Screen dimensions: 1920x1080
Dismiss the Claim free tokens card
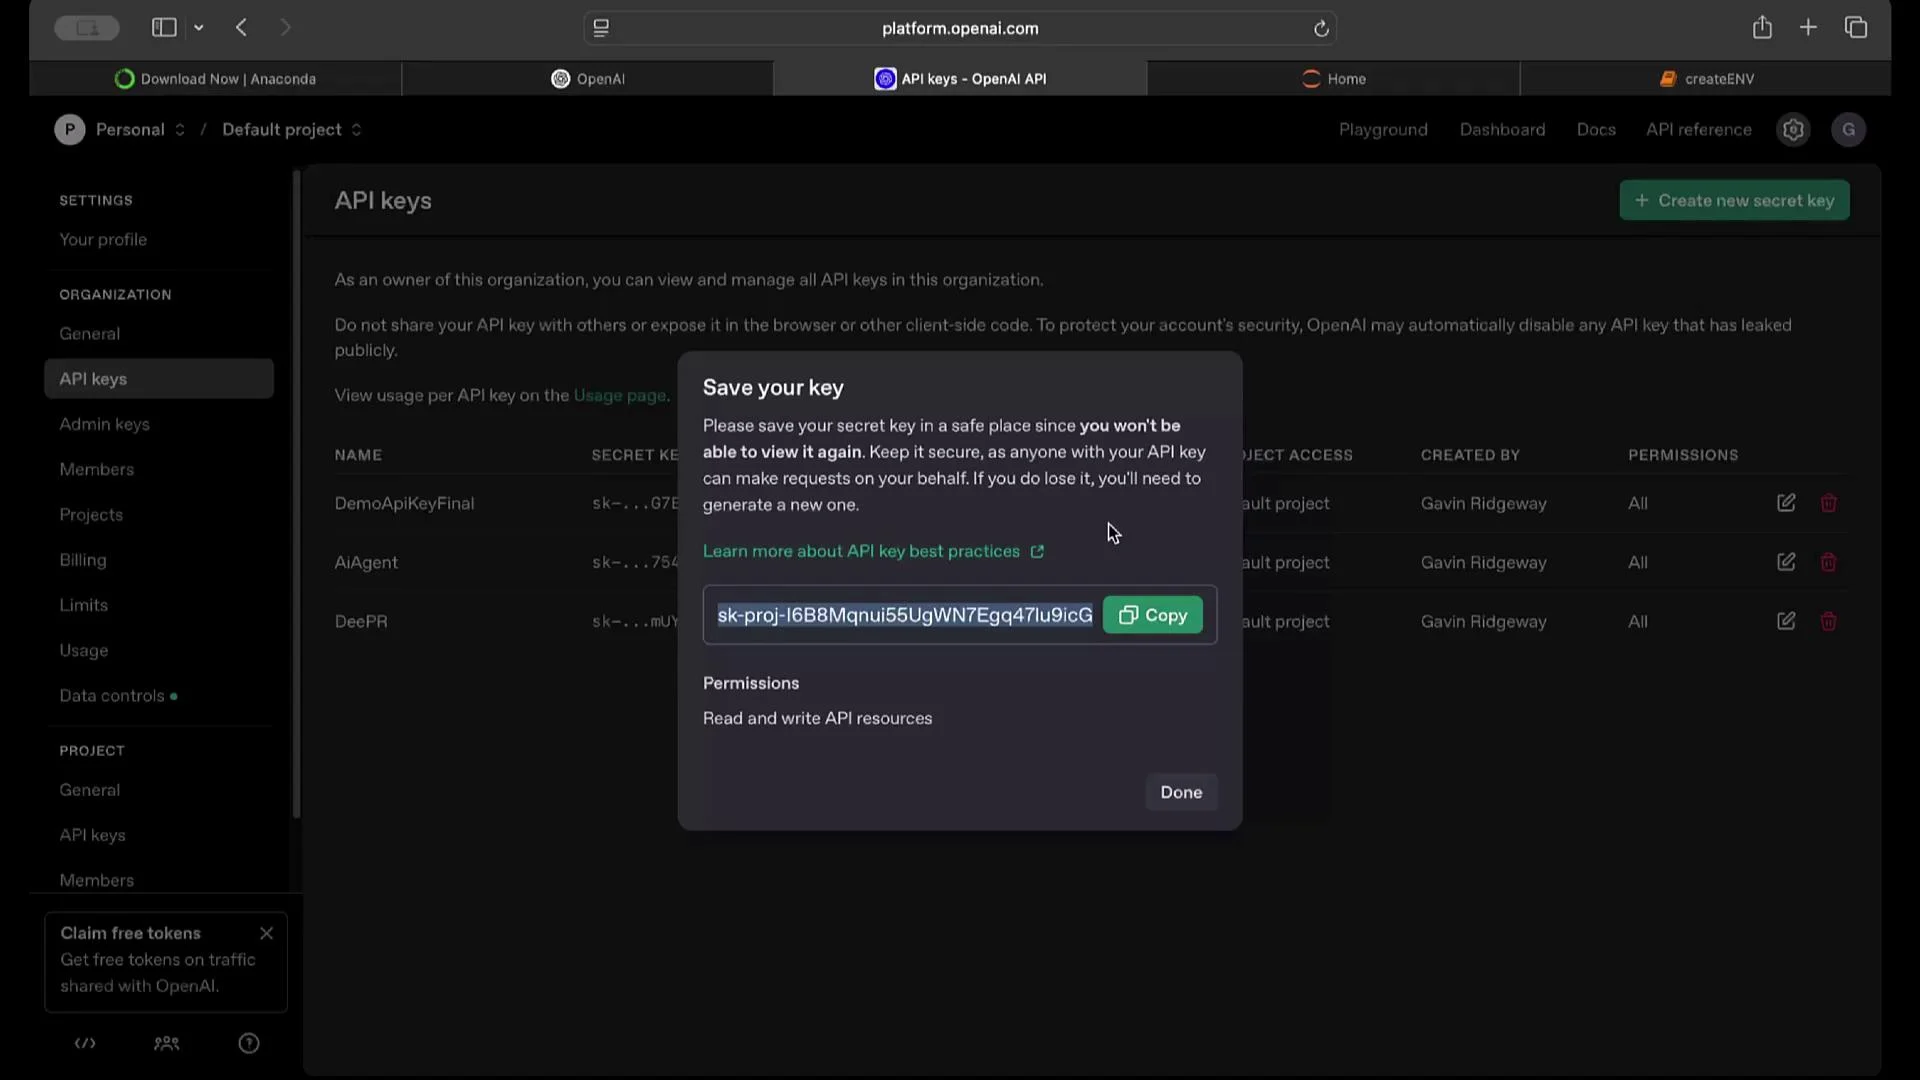266,933
